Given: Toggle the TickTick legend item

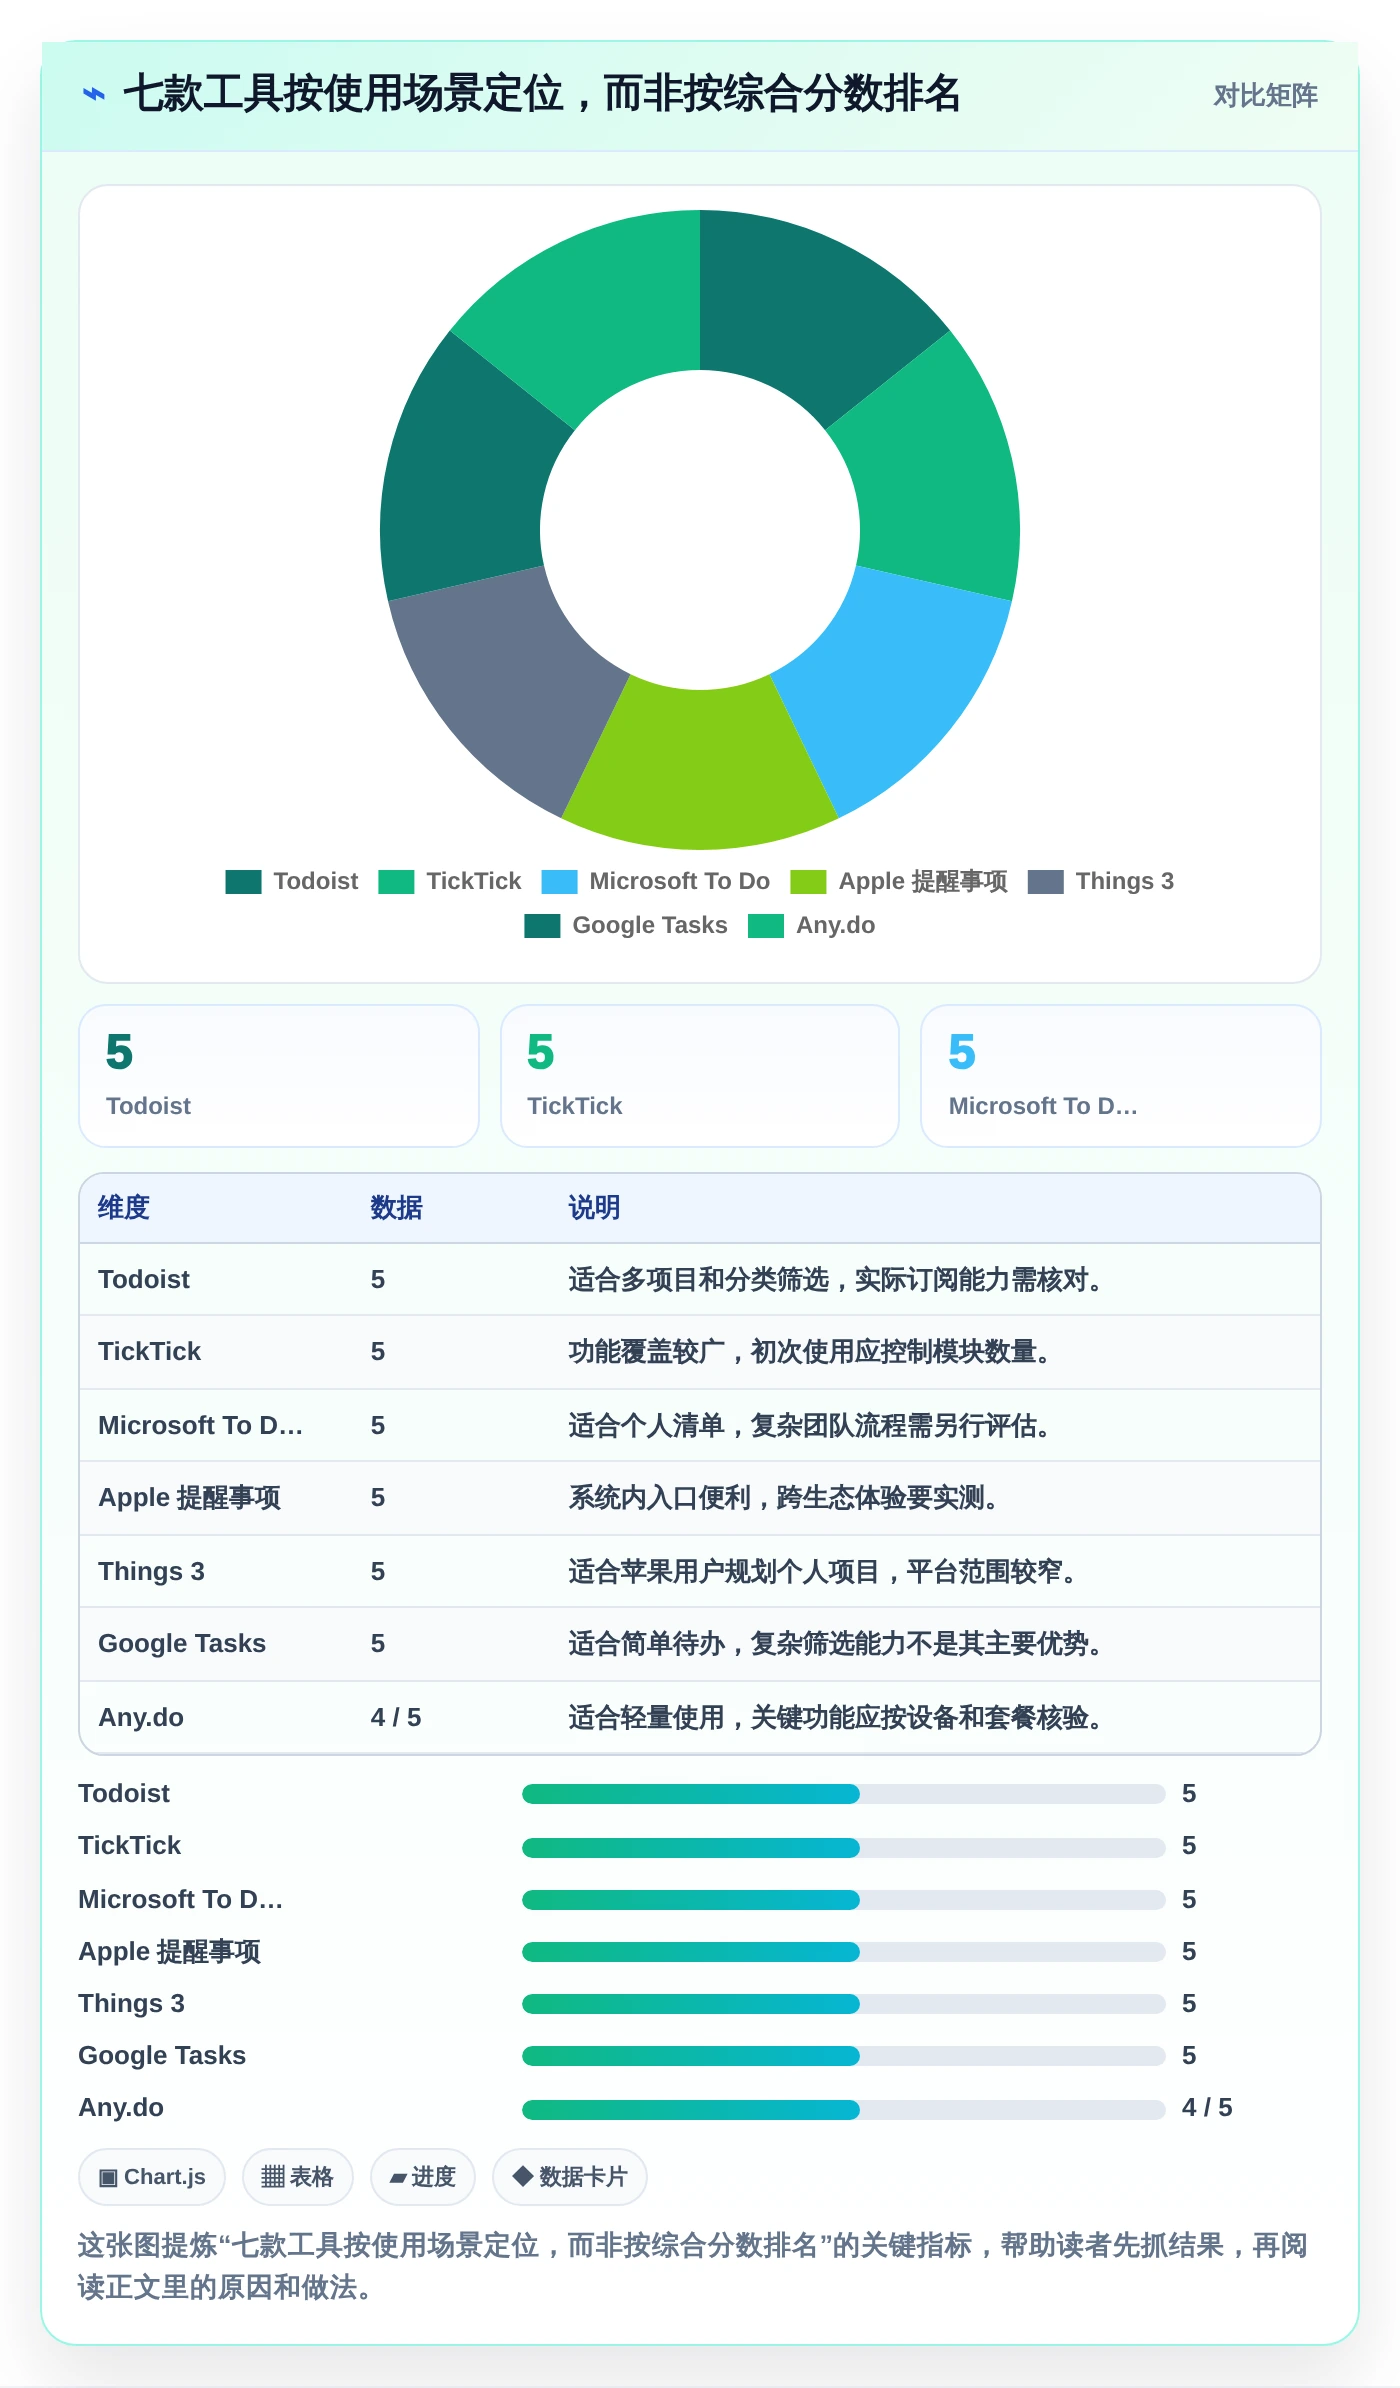Looking at the screenshot, I should (450, 881).
